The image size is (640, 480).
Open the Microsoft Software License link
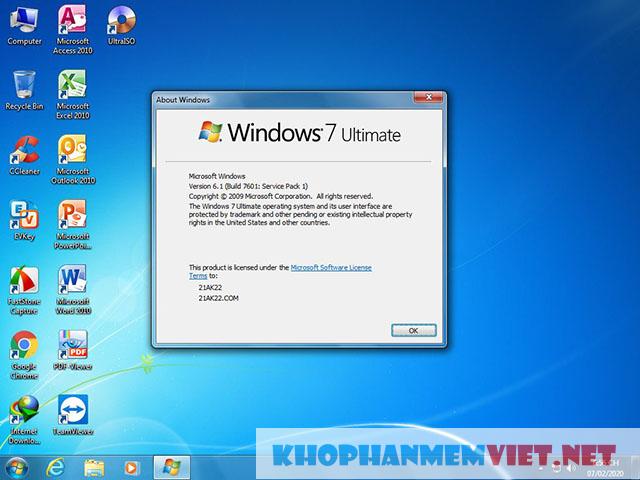(x=331, y=267)
